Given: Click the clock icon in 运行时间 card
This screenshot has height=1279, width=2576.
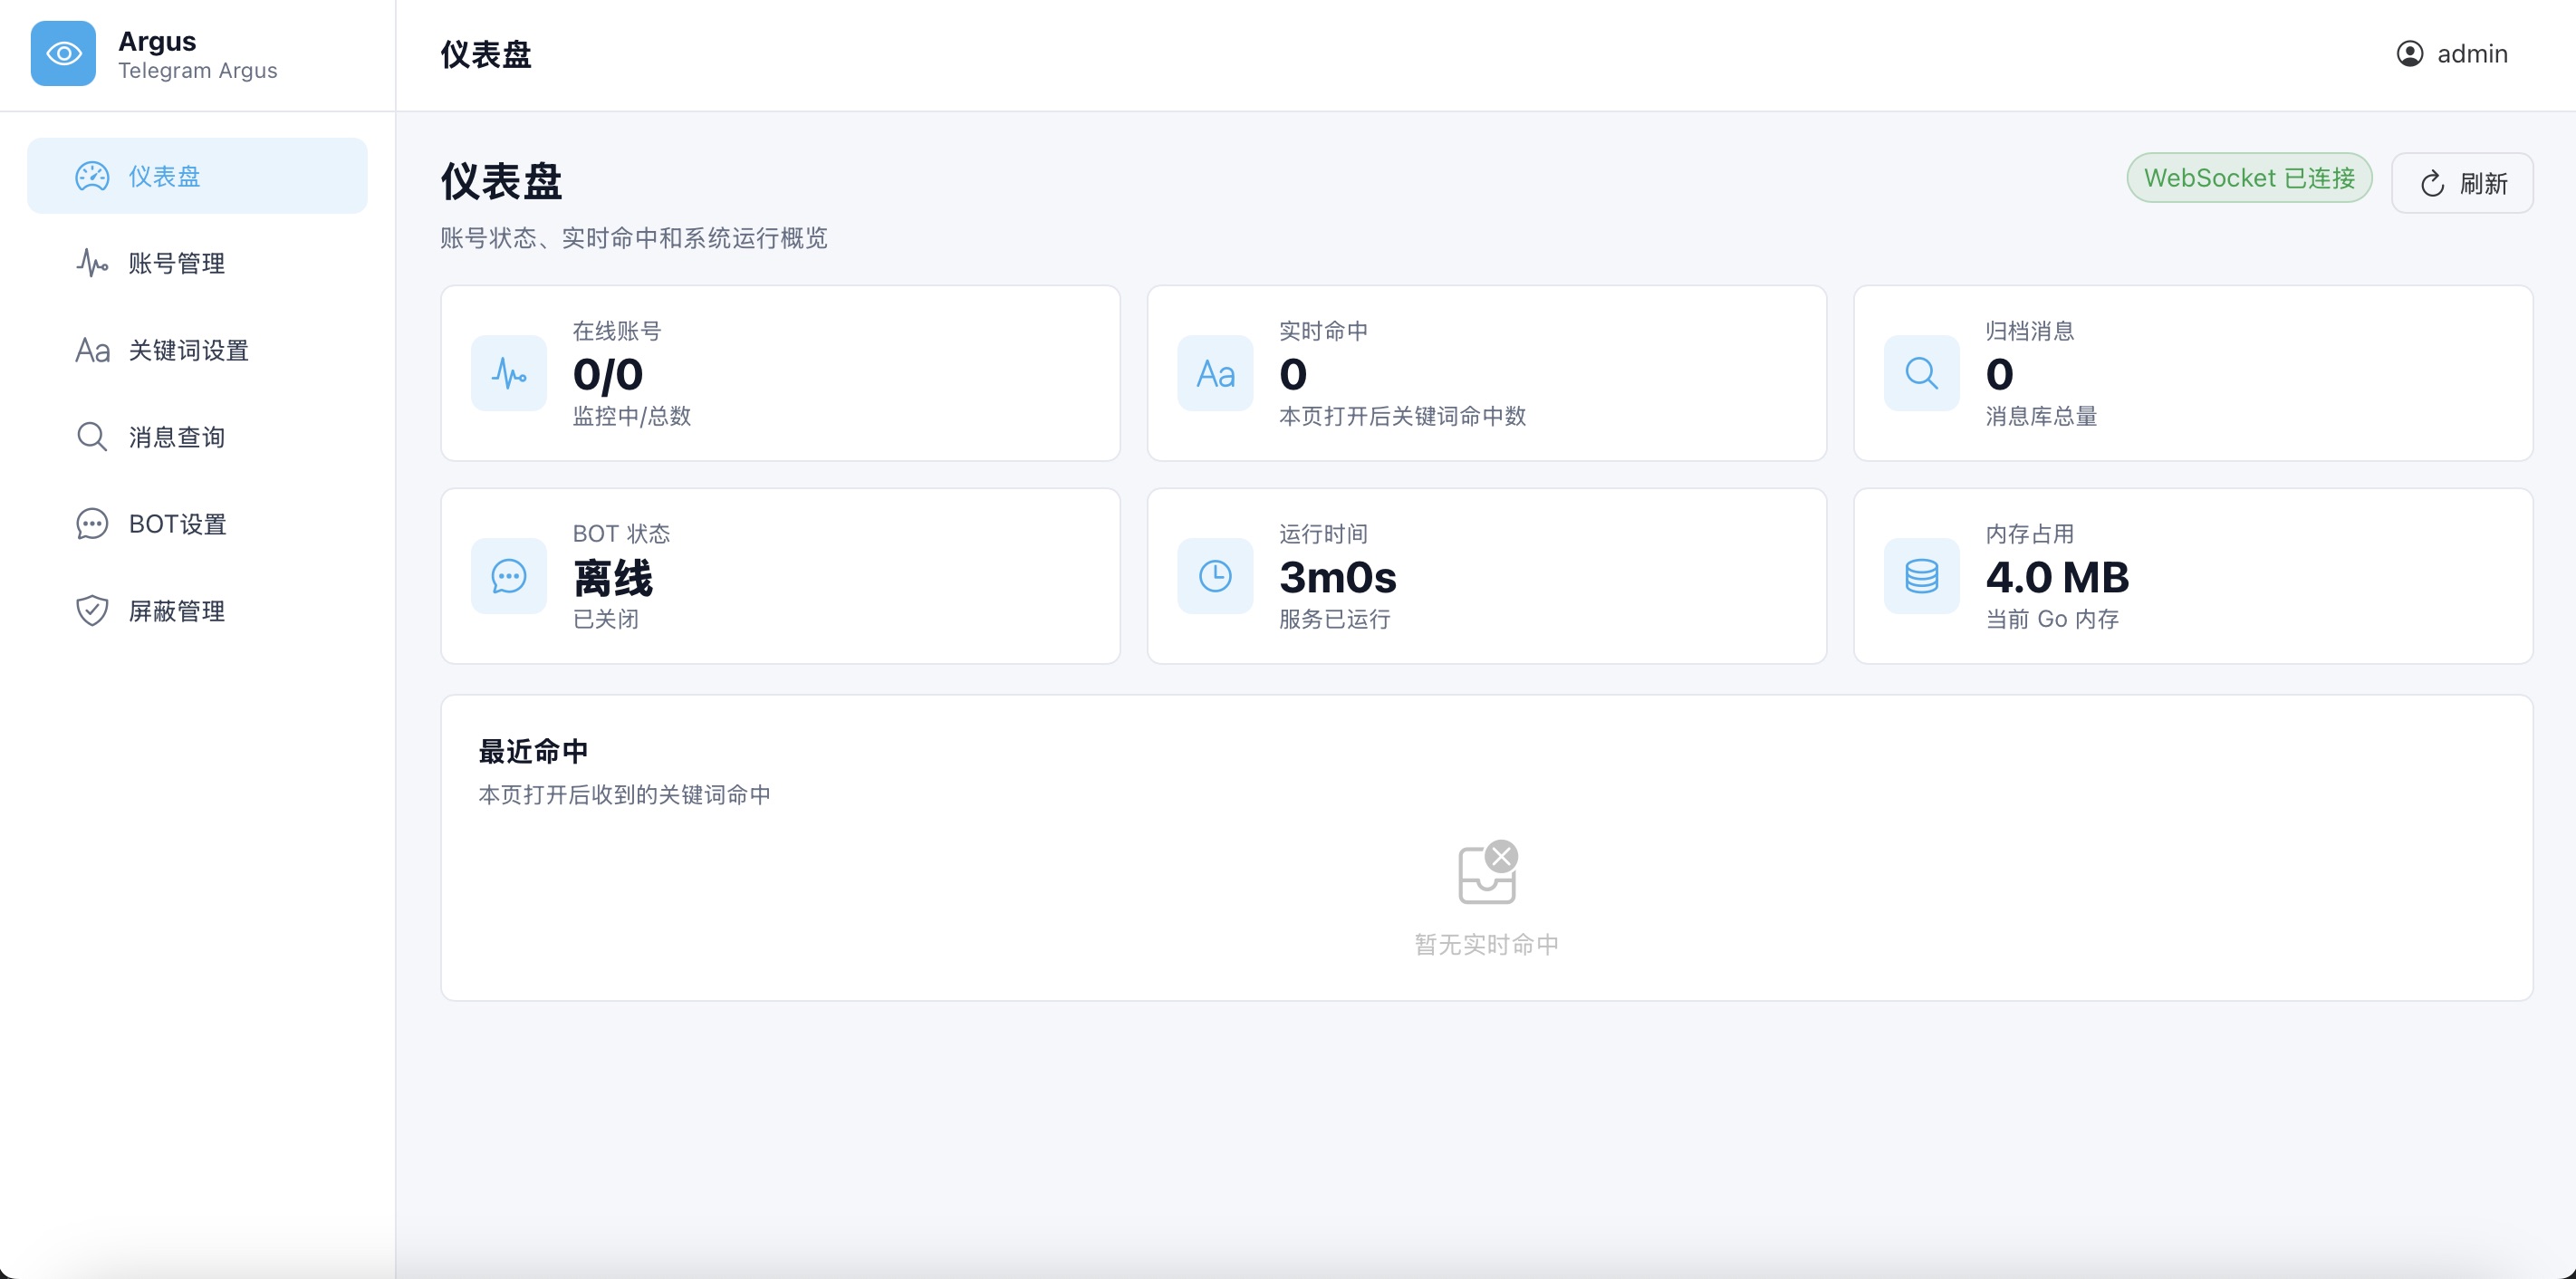Looking at the screenshot, I should [x=1215, y=576].
